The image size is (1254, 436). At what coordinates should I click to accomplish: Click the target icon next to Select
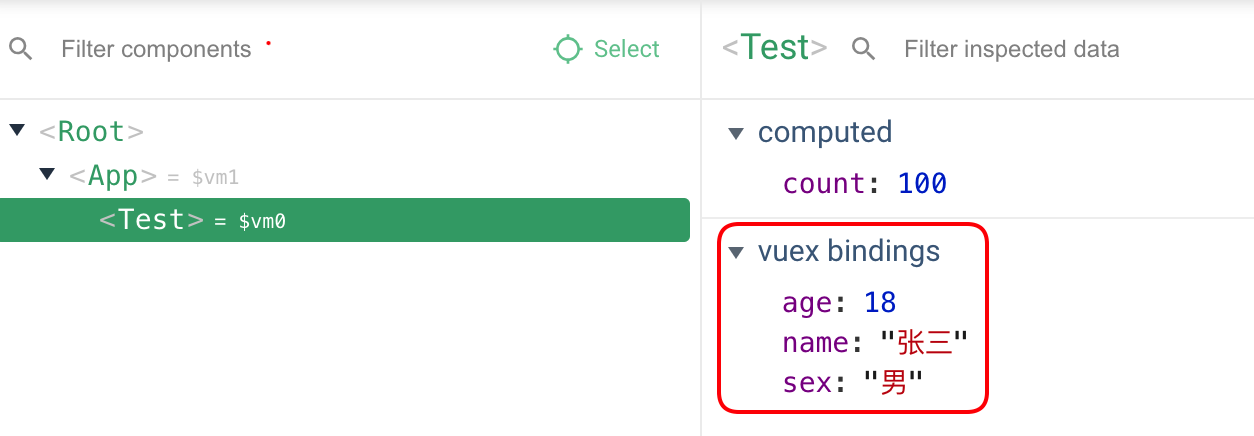567,49
